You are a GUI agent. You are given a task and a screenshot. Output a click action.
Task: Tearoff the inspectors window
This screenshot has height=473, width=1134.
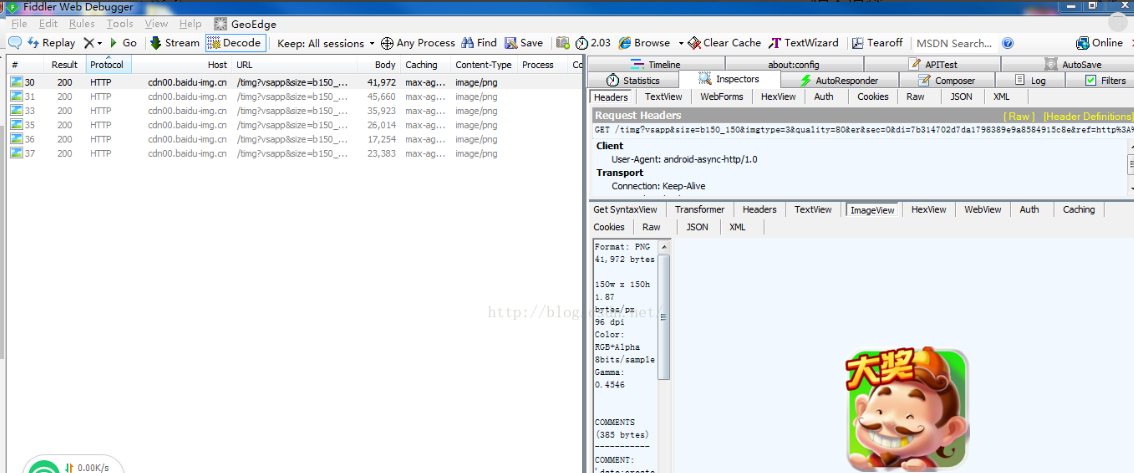[877, 43]
